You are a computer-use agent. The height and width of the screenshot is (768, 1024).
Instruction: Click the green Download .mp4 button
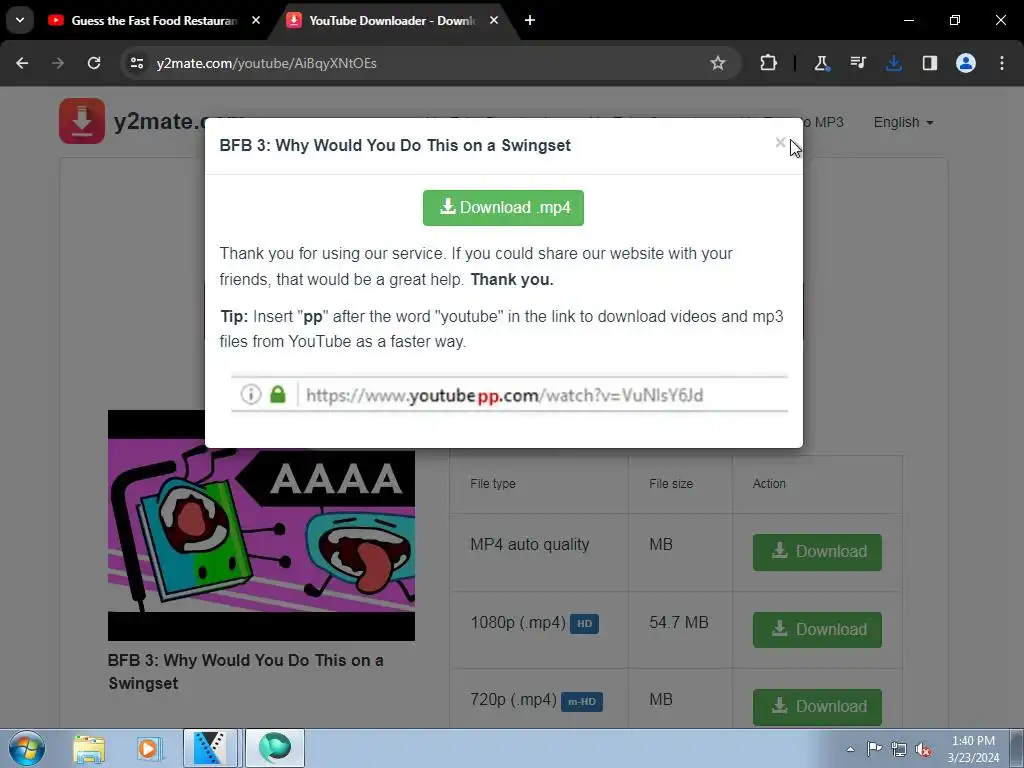503,208
